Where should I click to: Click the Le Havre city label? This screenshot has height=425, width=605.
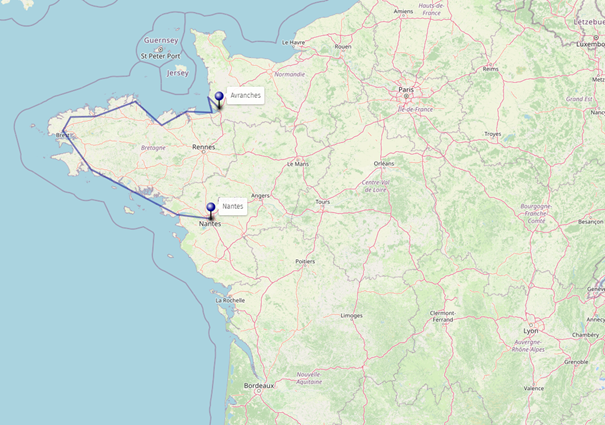[293, 42]
